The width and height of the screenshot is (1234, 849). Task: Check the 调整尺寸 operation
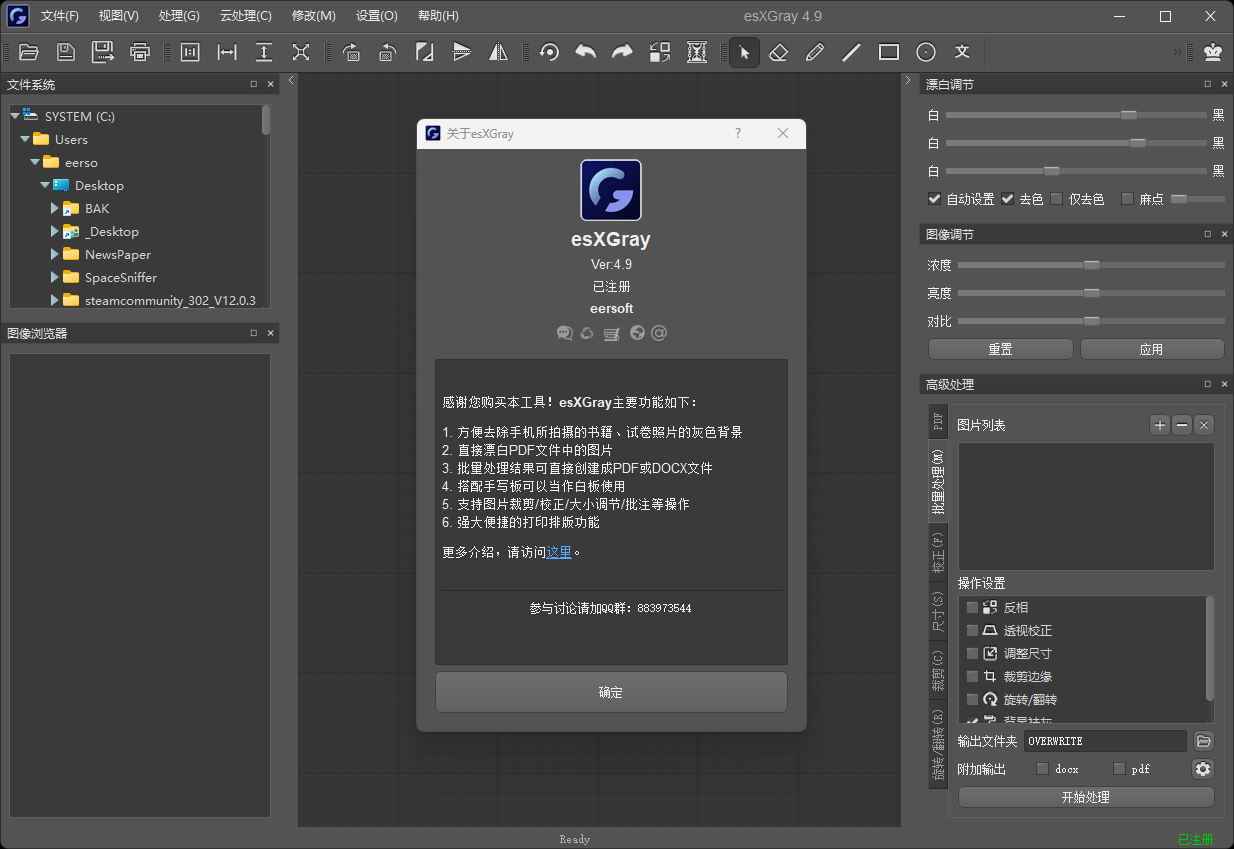(x=973, y=654)
